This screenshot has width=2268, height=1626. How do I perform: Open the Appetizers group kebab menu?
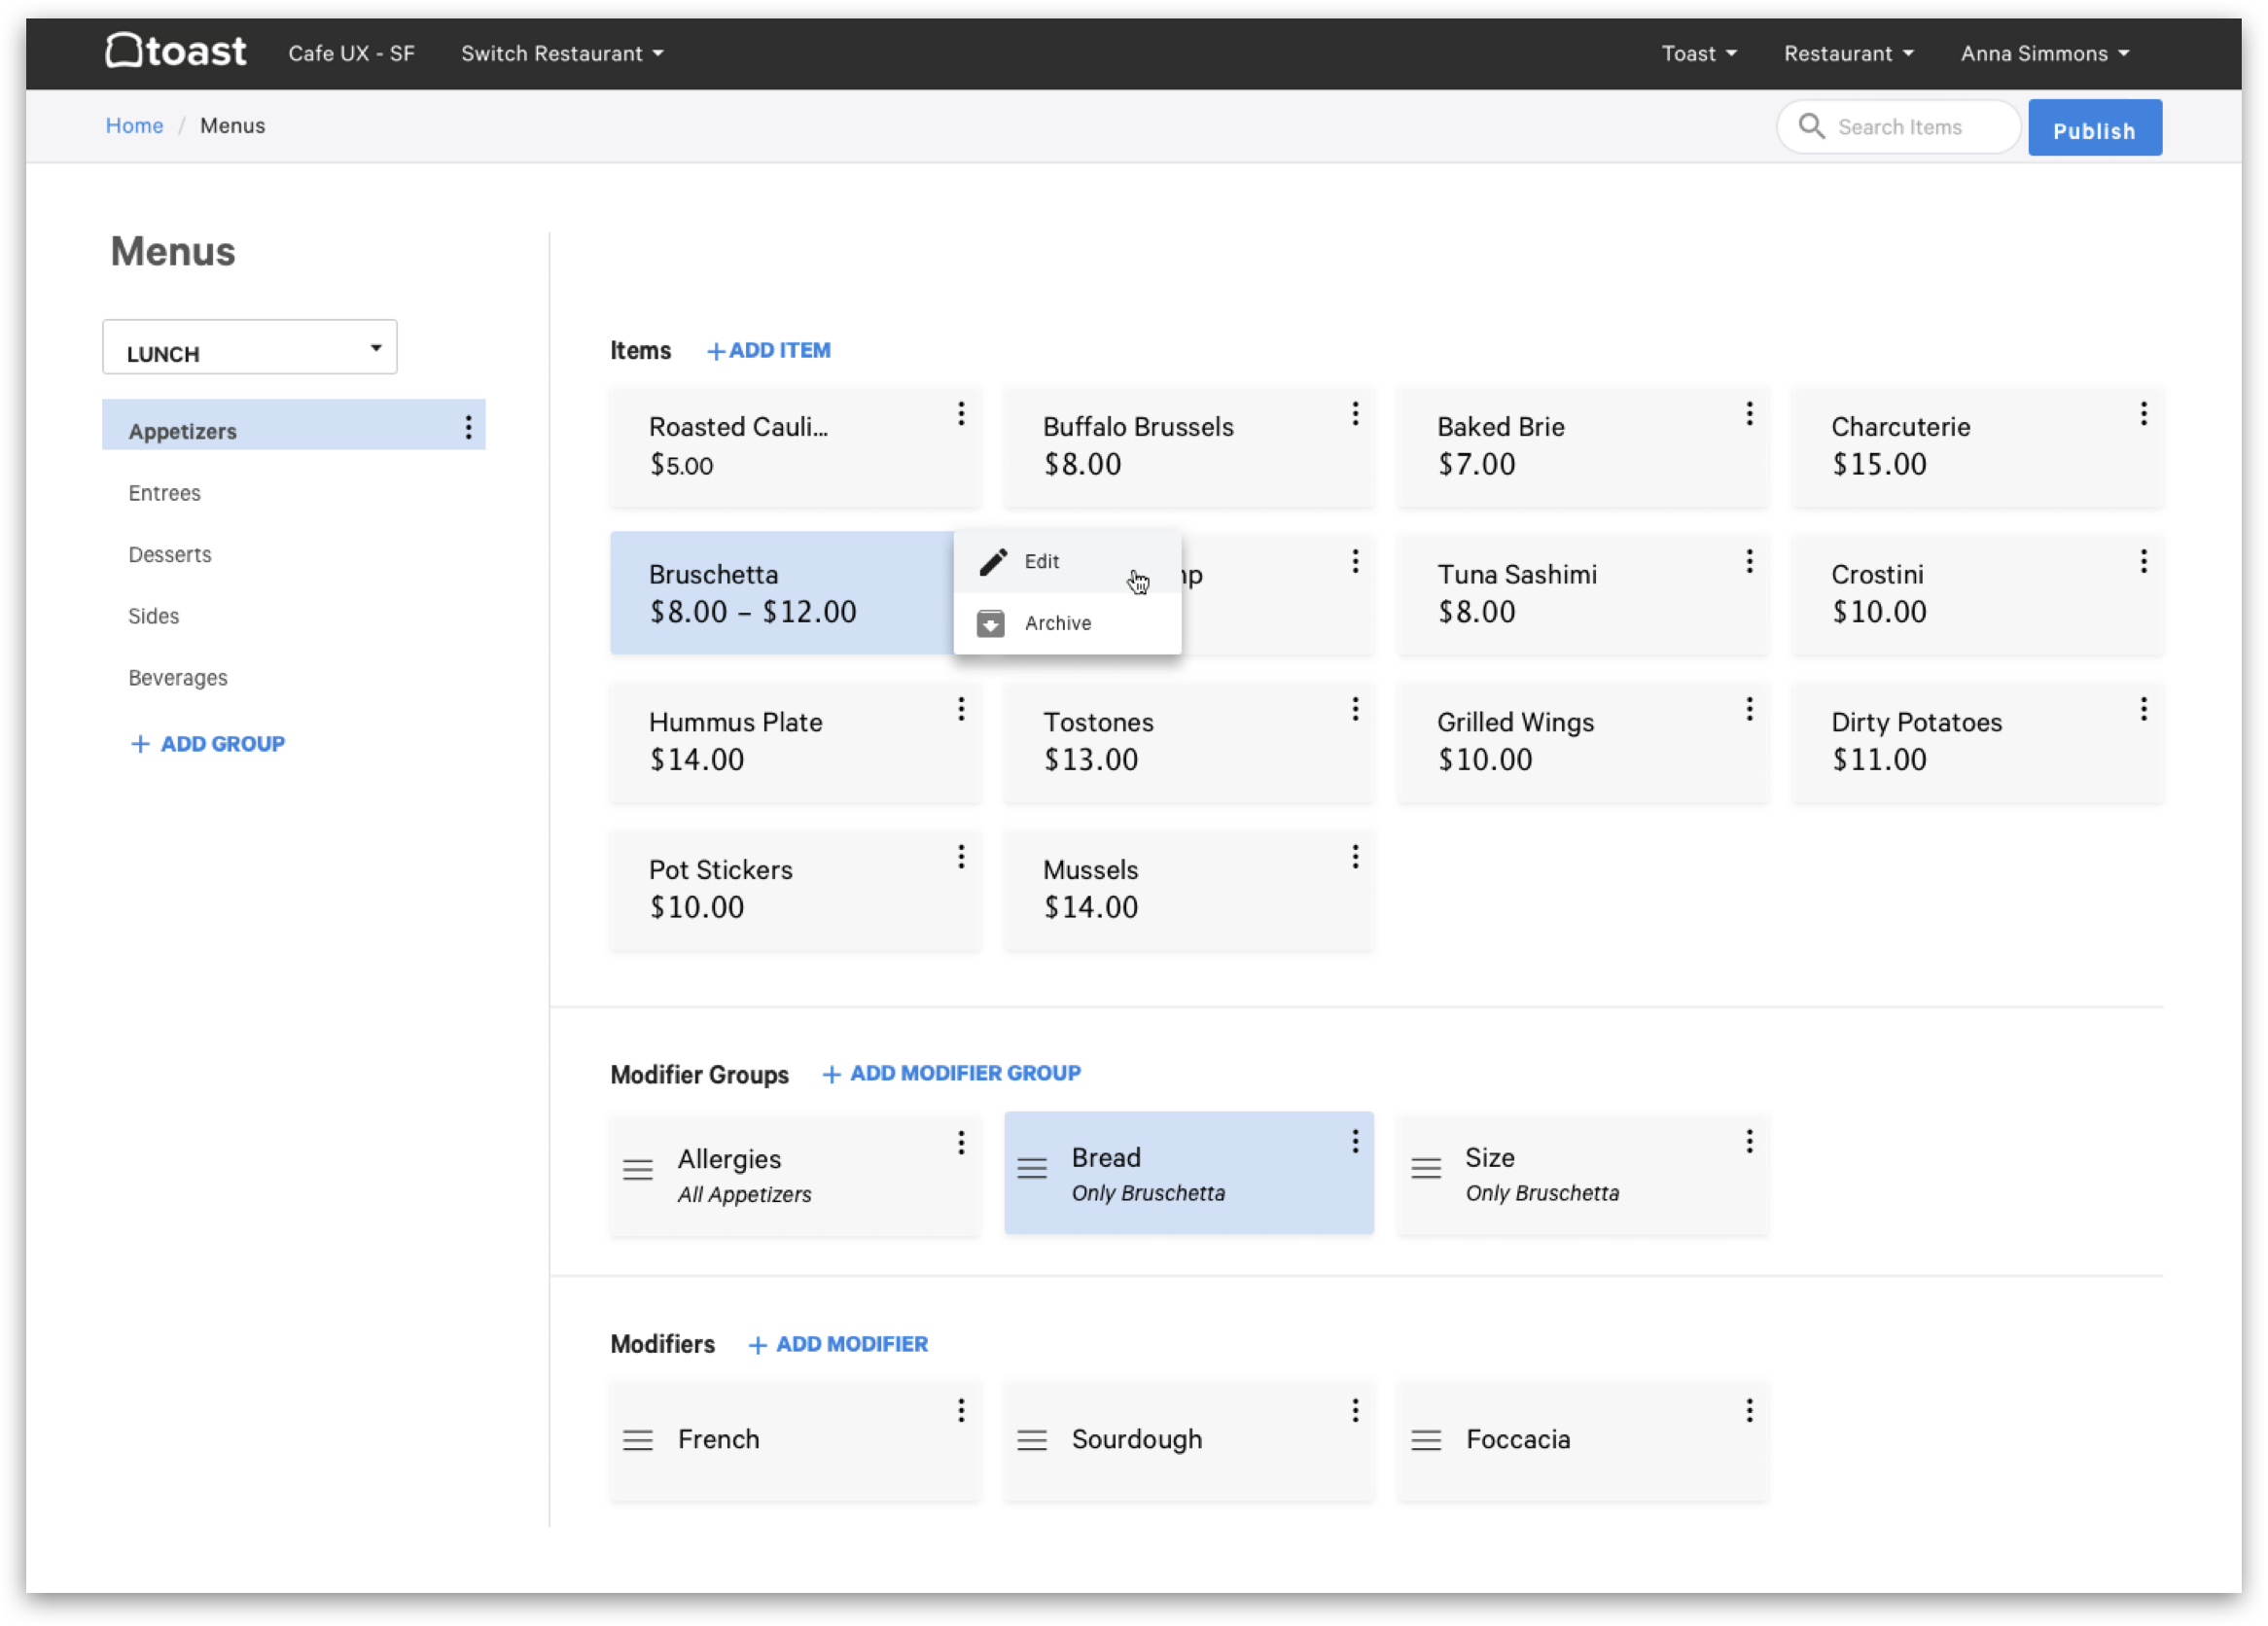pyautogui.click(x=468, y=427)
